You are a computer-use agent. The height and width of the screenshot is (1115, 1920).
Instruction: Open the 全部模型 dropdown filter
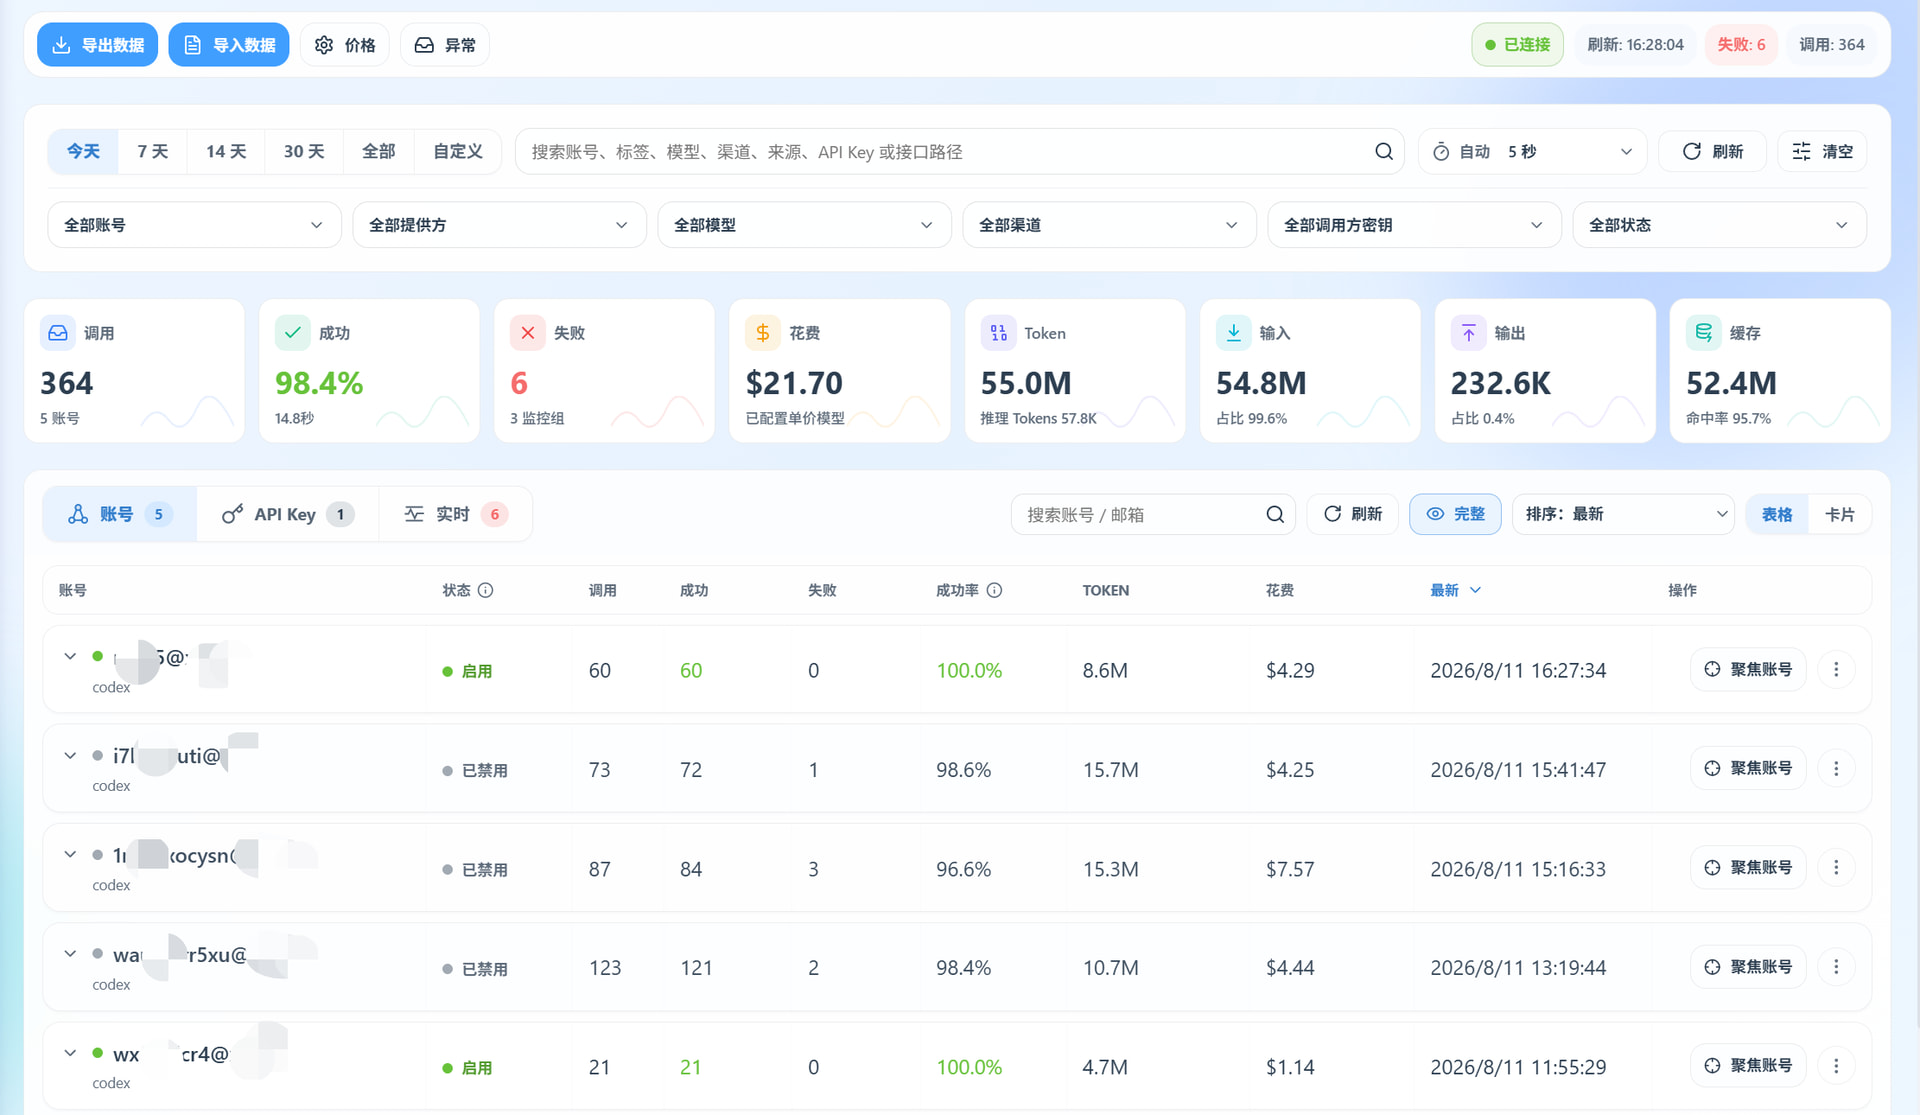pos(804,225)
